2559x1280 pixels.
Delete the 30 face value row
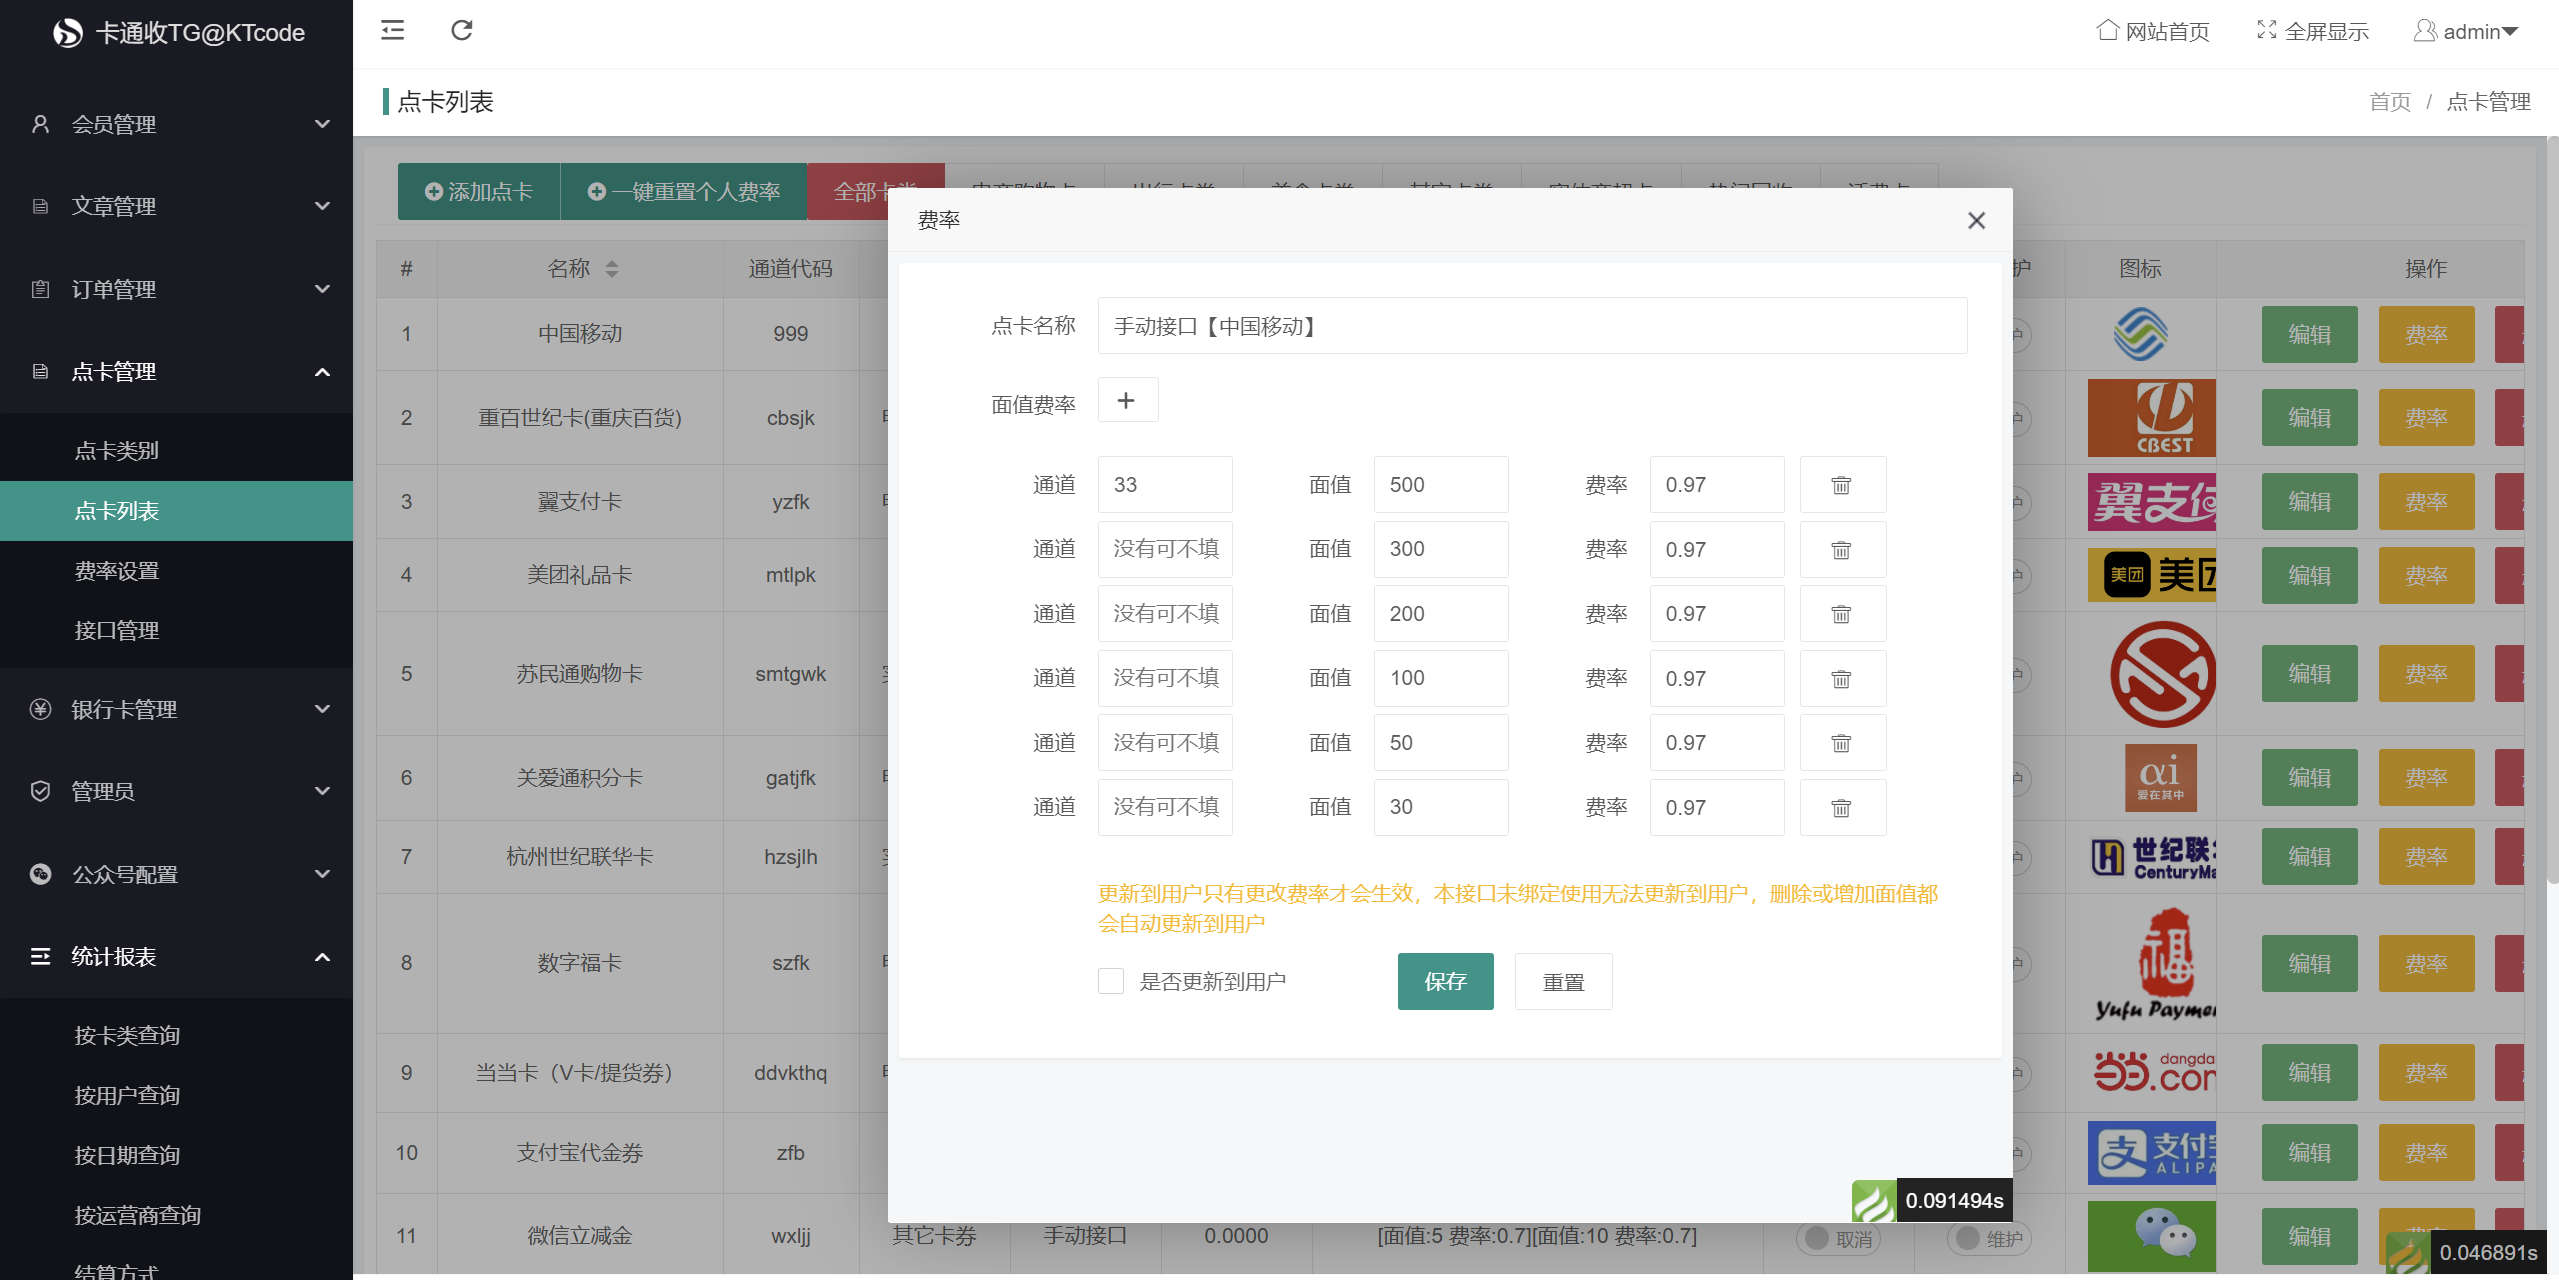tap(1841, 808)
